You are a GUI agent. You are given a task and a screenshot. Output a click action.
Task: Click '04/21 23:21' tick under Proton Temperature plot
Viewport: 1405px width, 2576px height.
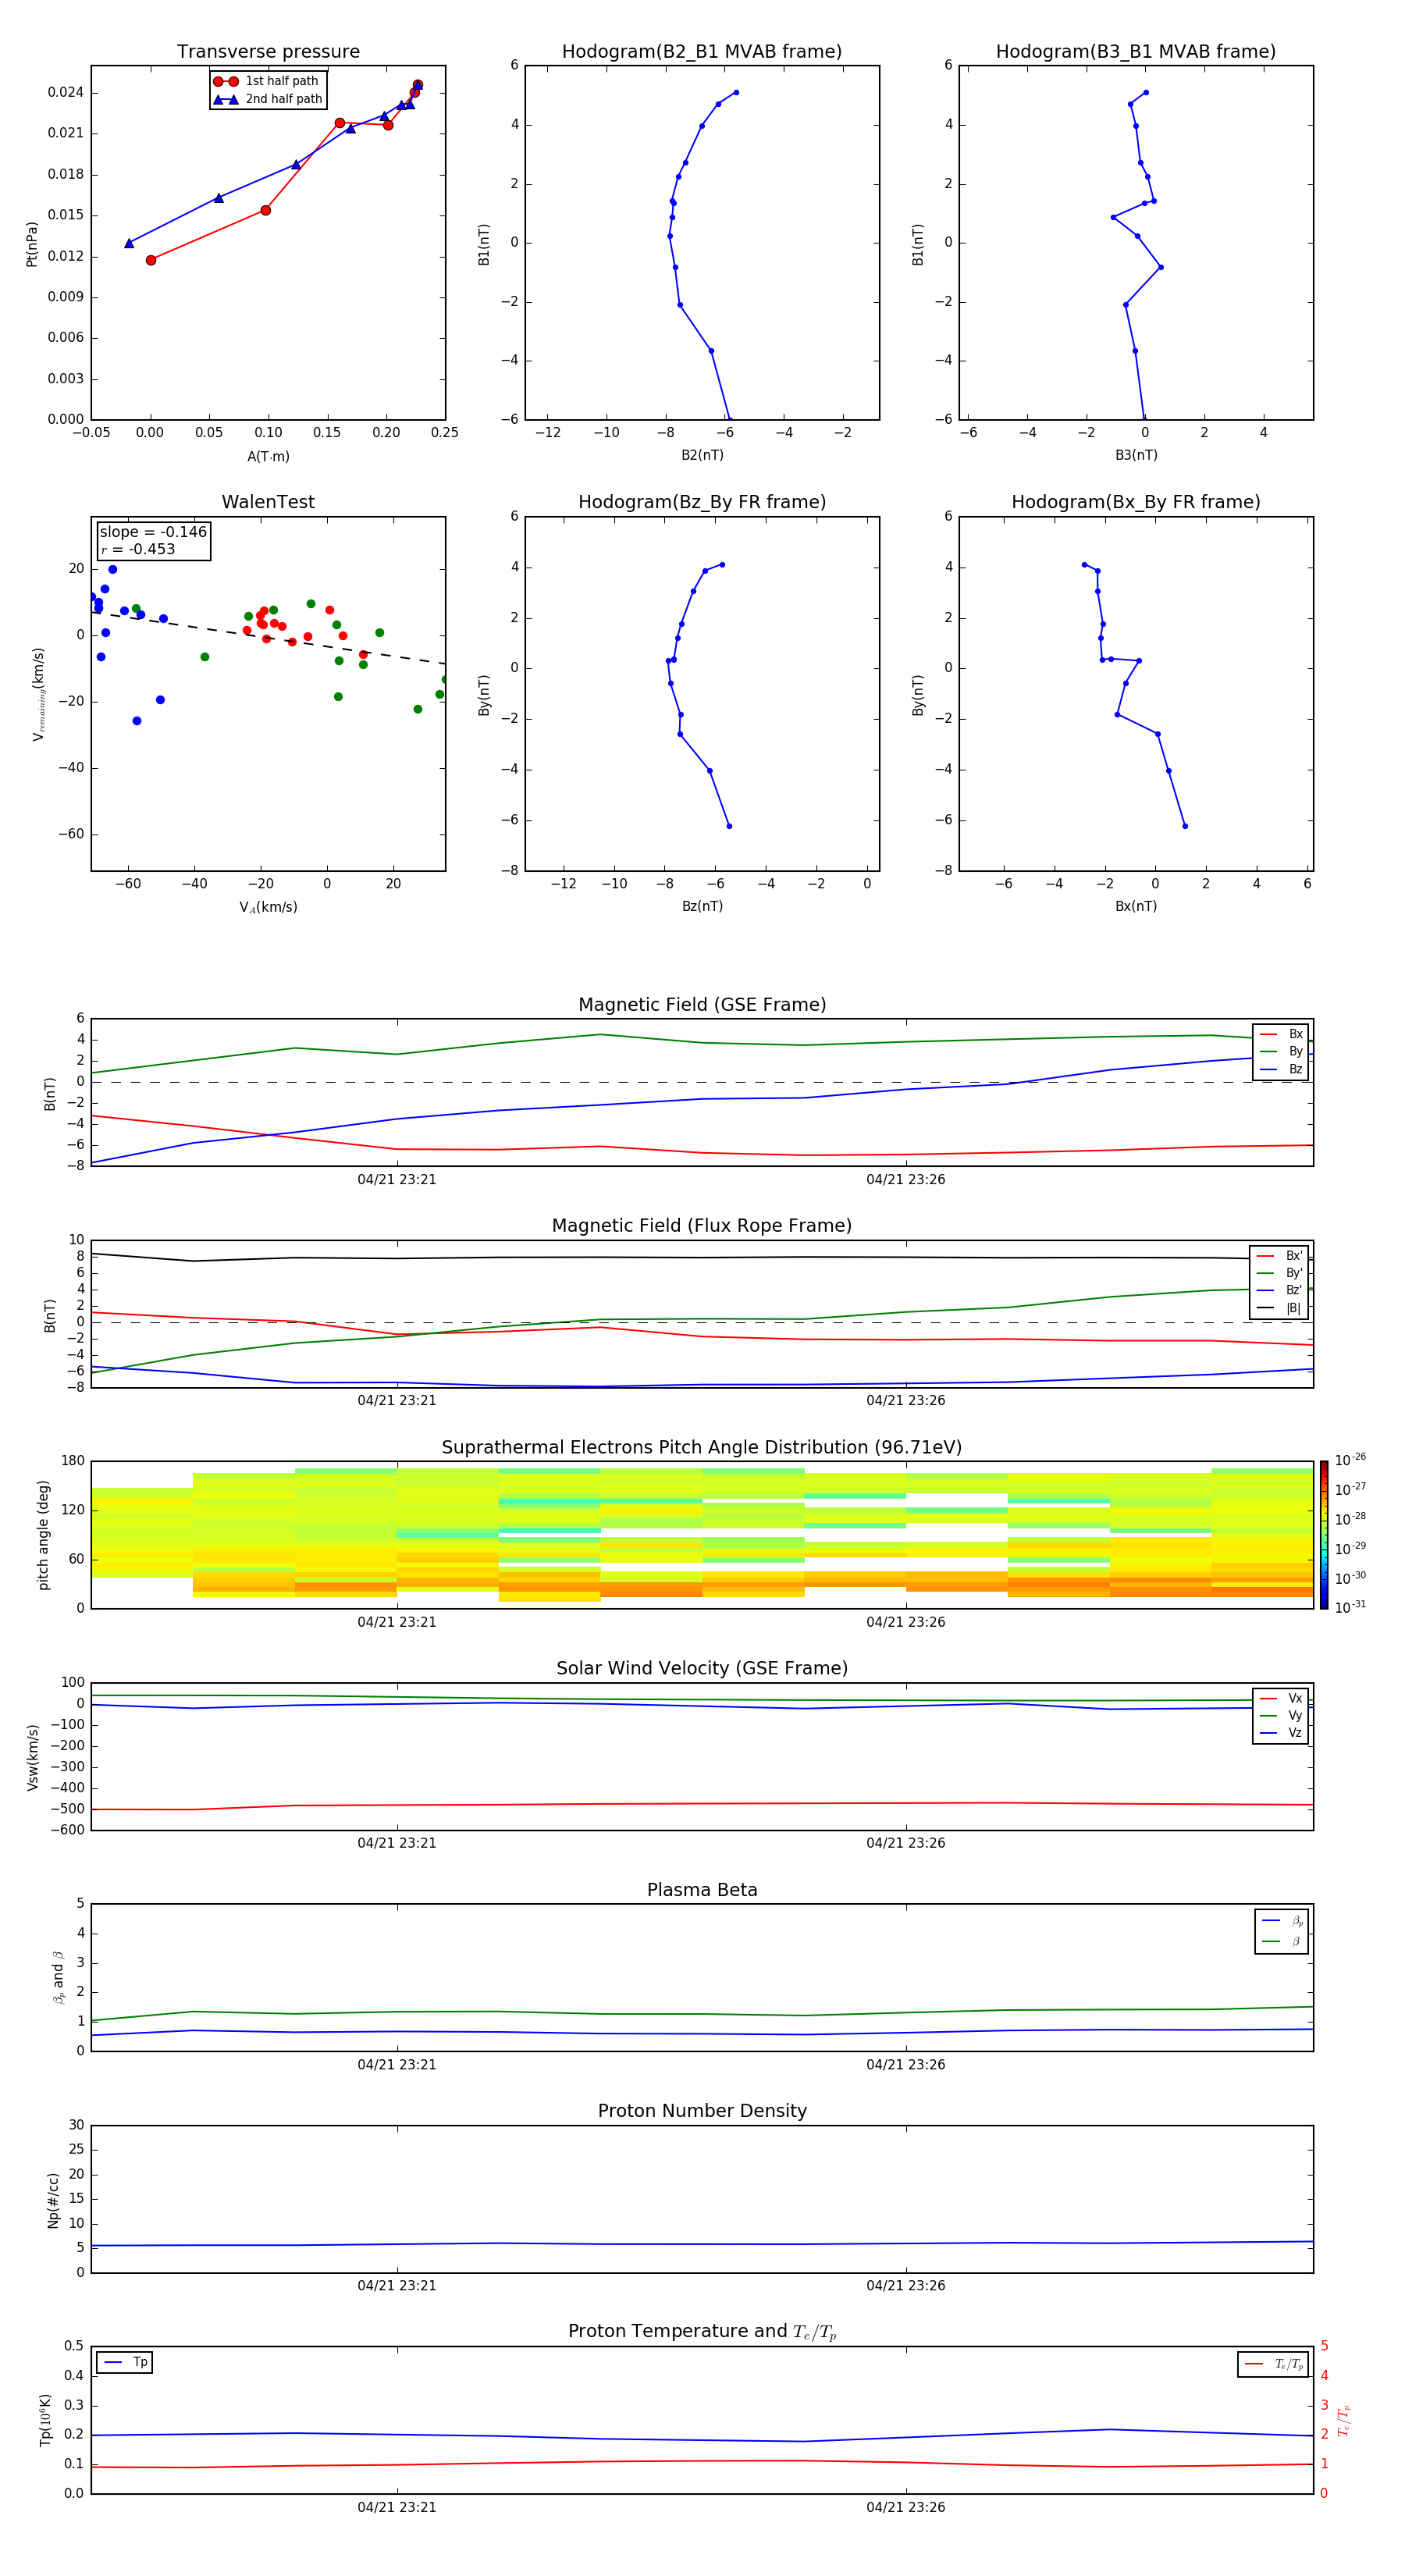point(397,2507)
